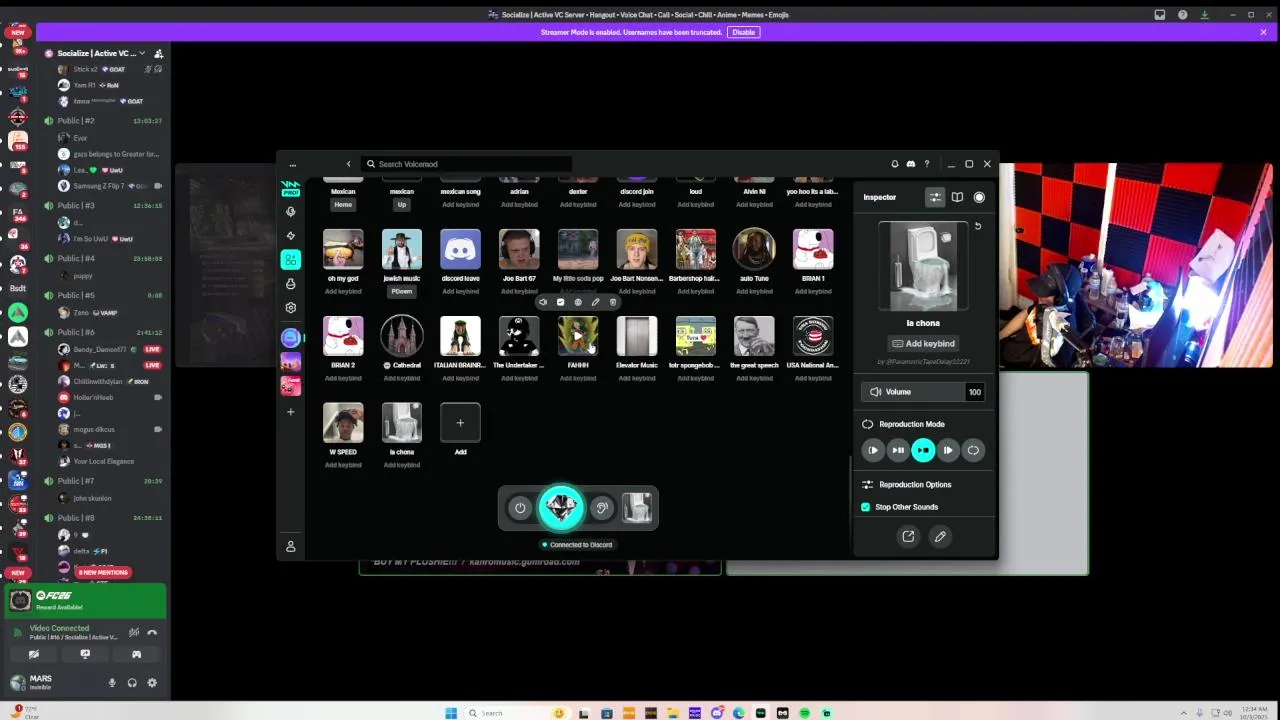Click the pencil edit icon in hover toolbar
1280x720 pixels.
pyautogui.click(x=595, y=302)
